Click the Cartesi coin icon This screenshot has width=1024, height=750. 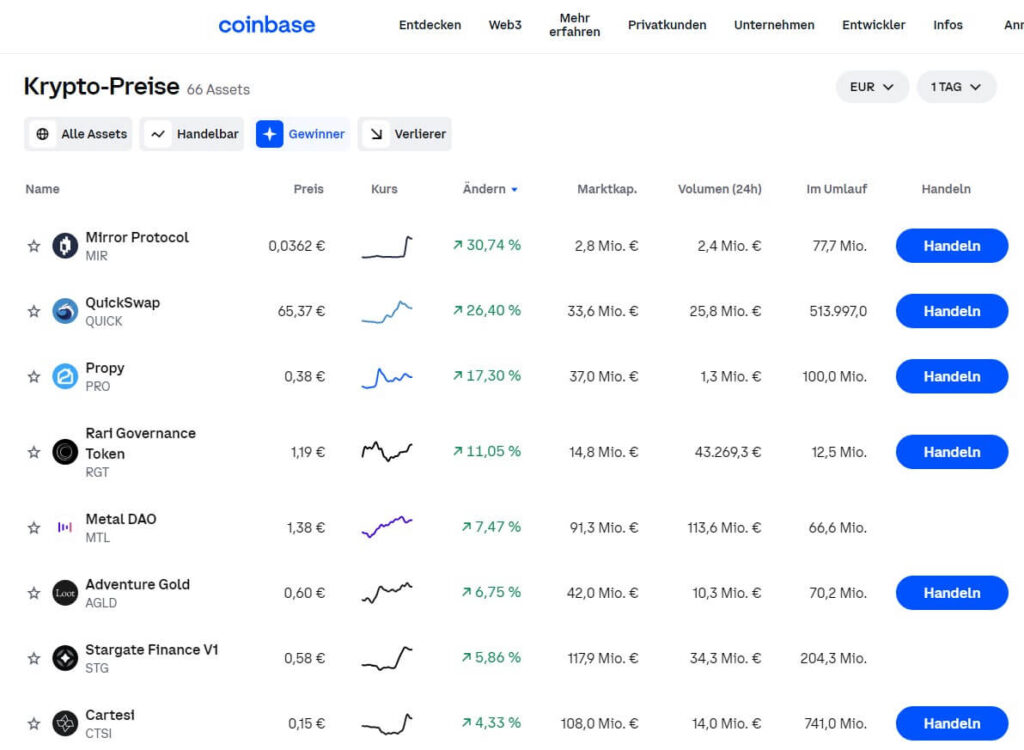point(65,723)
